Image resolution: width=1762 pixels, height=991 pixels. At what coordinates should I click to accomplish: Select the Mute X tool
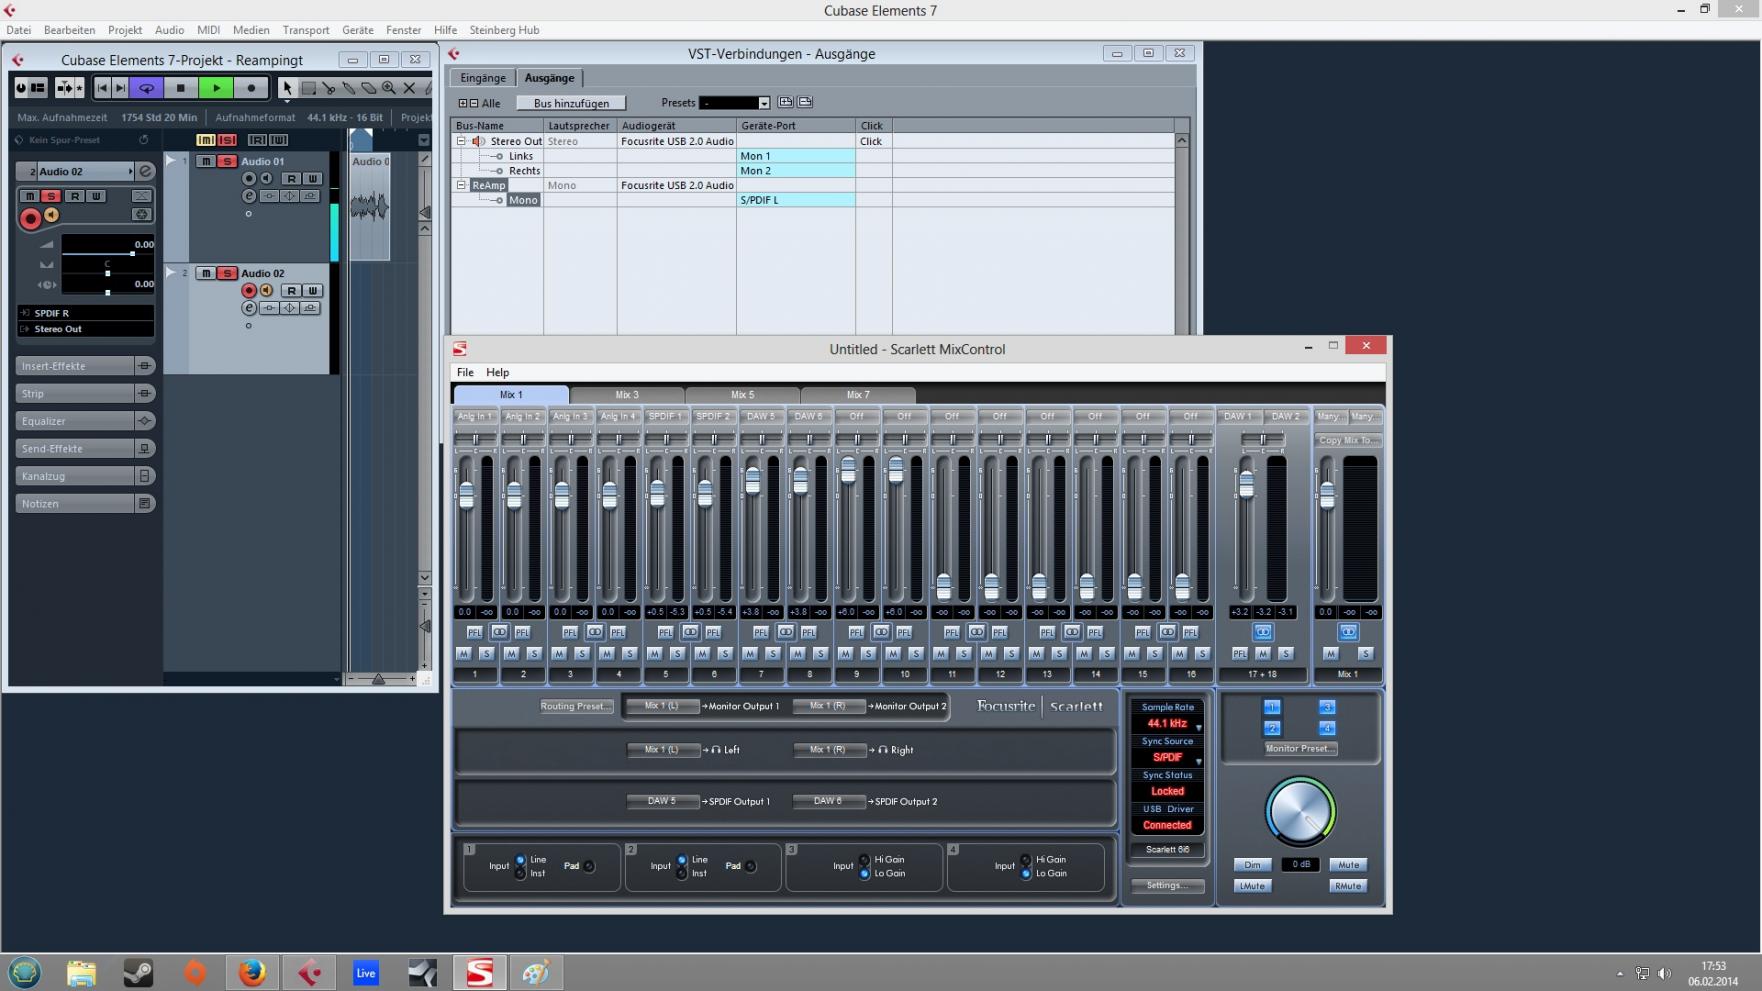point(409,88)
